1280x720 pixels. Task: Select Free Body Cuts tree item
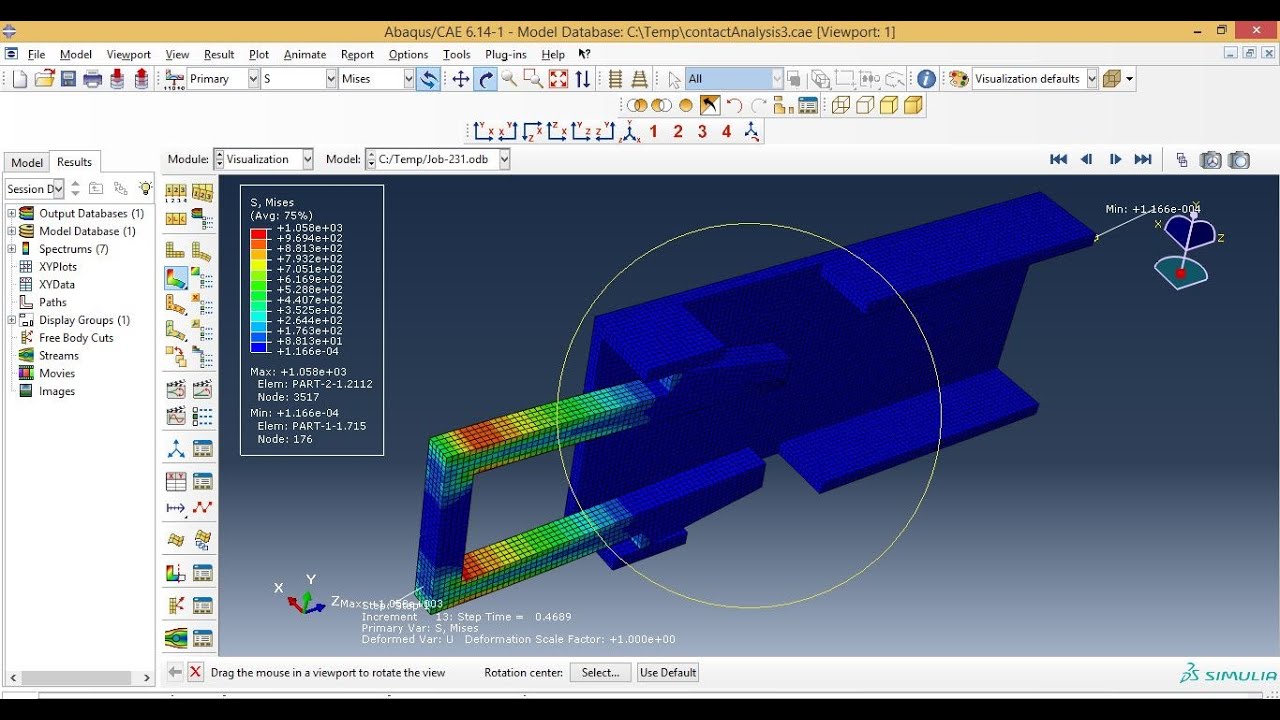point(76,338)
